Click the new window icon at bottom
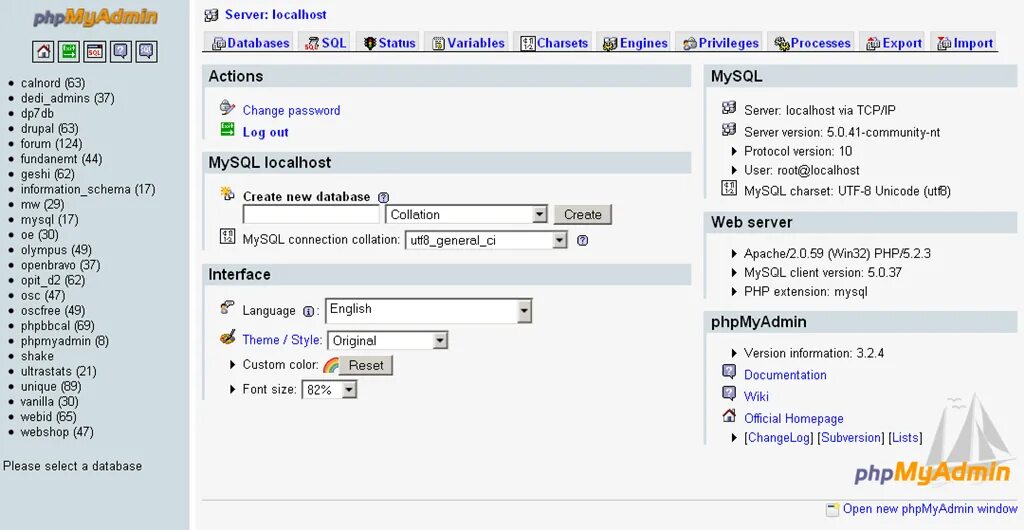 (833, 509)
